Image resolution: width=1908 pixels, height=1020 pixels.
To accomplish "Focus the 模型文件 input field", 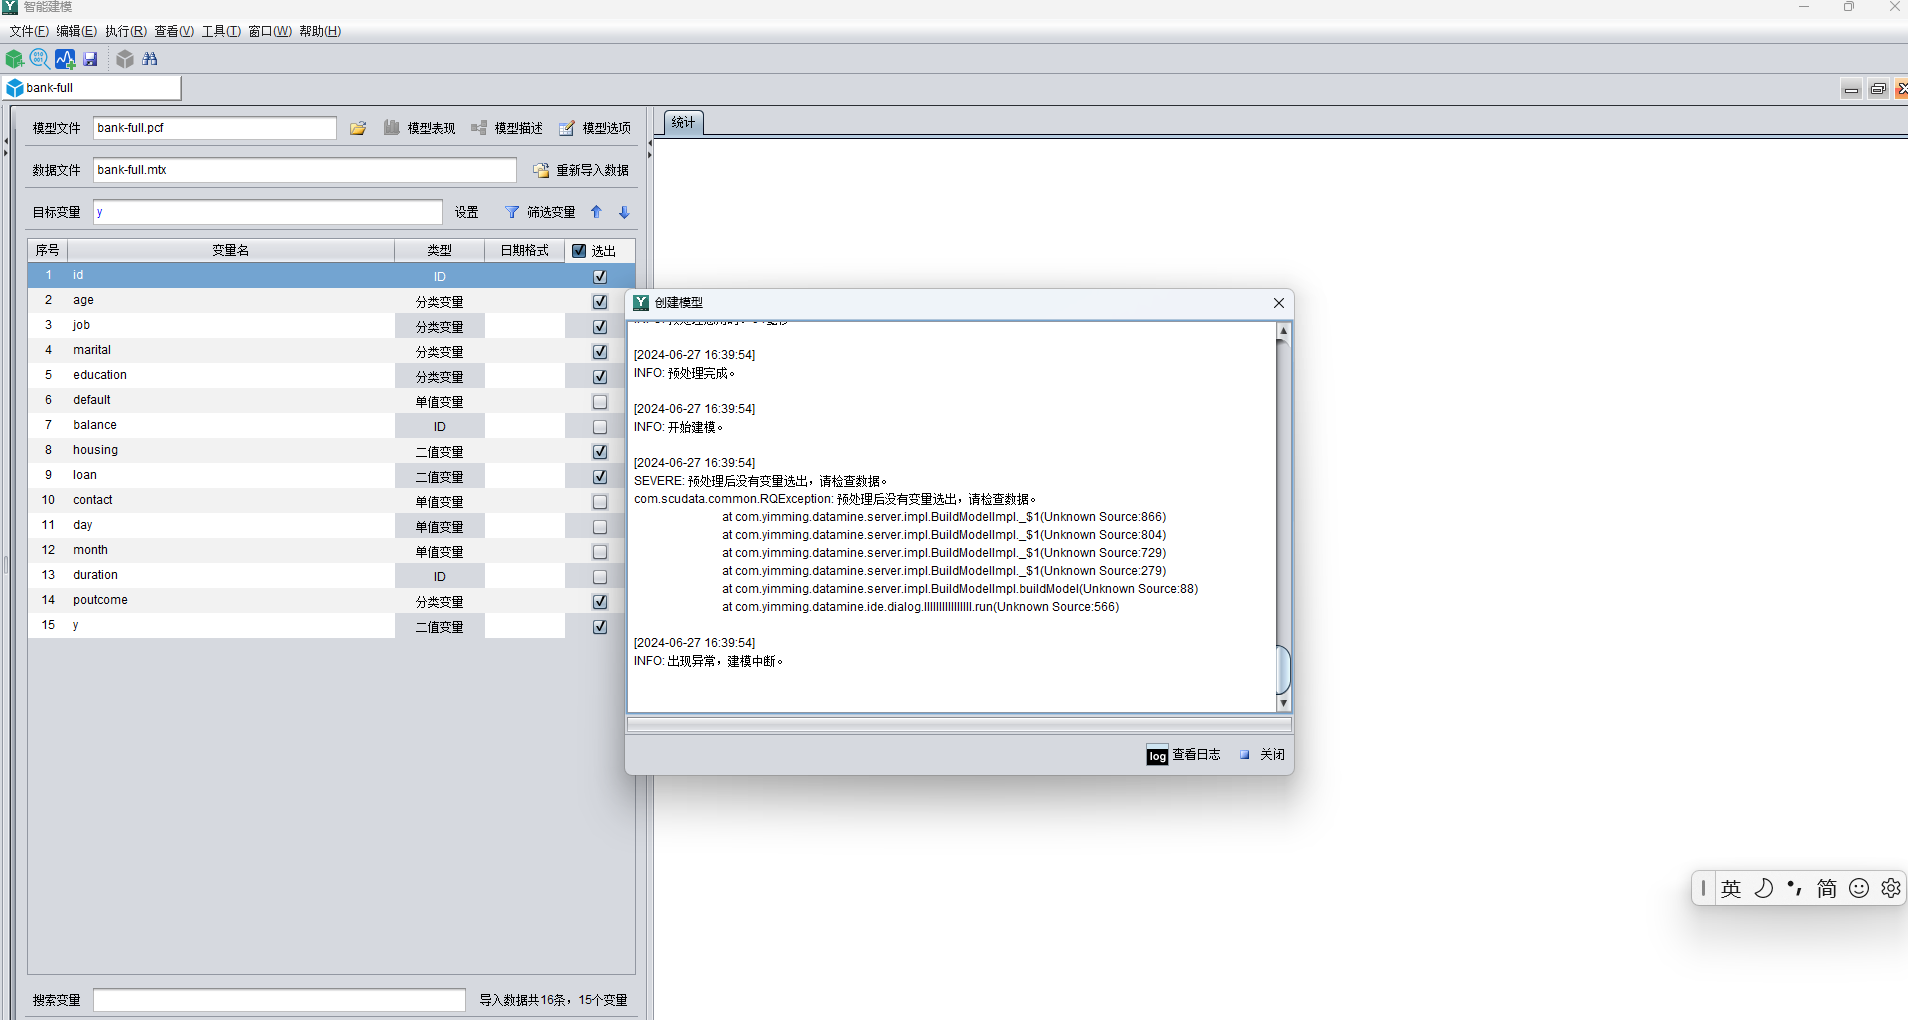I will pyautogui.click(x=215, y=128).
